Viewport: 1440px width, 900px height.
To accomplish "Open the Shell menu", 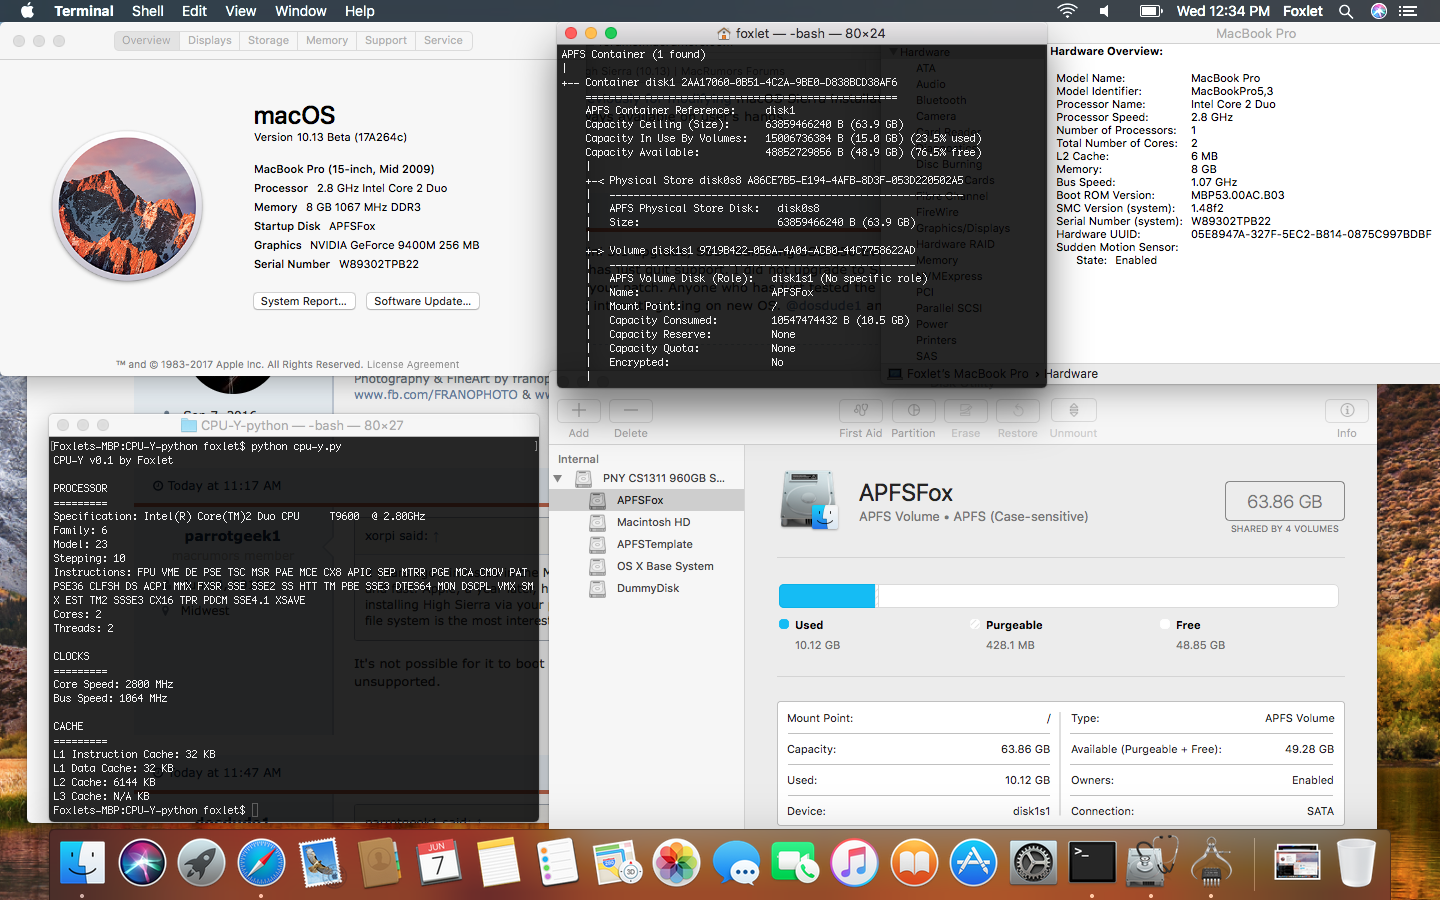I will [x=148, y=11].
